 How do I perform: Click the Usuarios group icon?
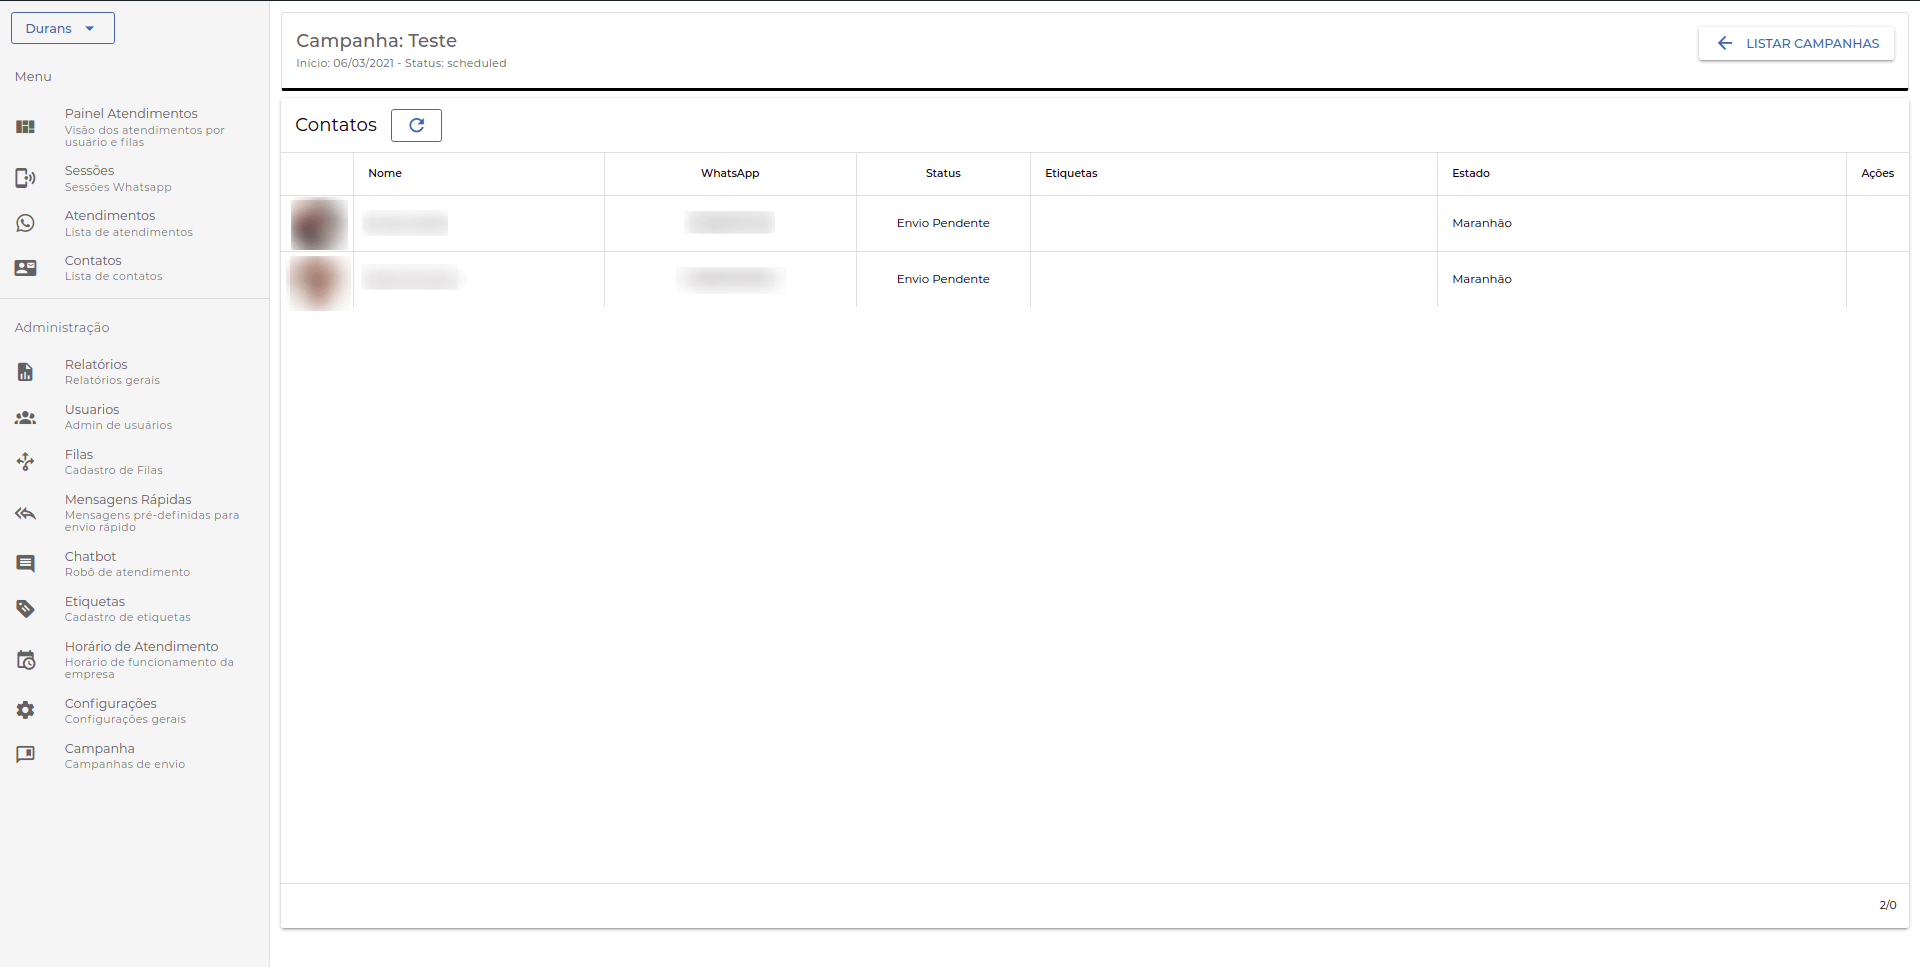[x=26, y=417]
